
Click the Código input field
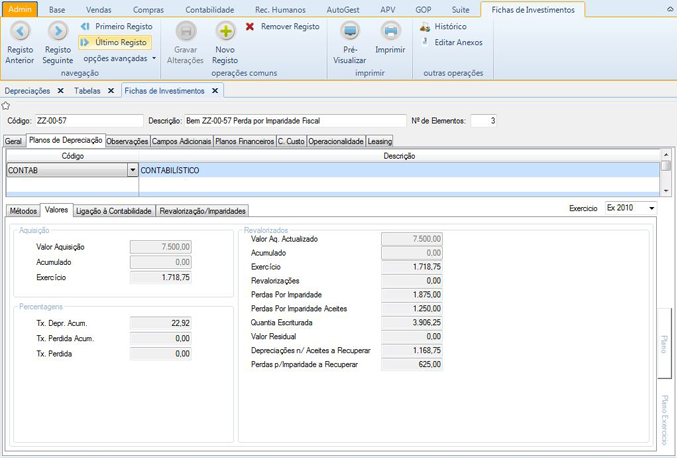(x=88, y=121)
